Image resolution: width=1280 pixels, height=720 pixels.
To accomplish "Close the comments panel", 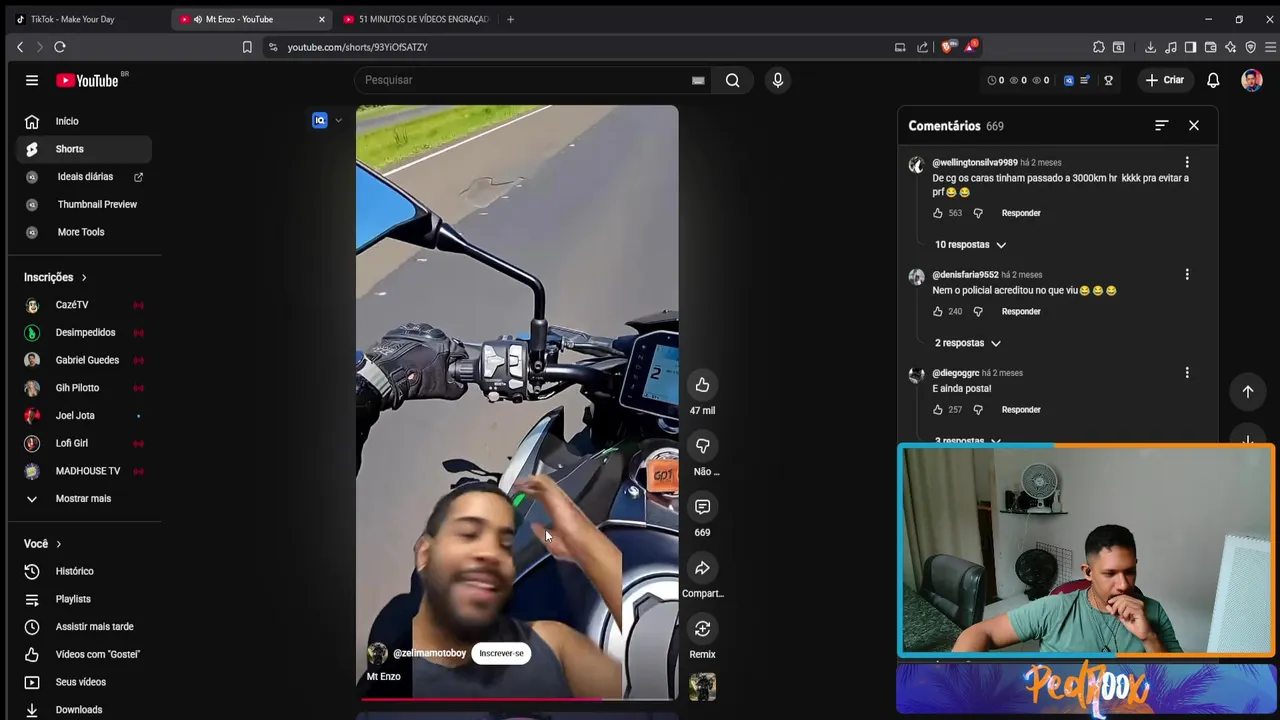I will coord(1194,125).
